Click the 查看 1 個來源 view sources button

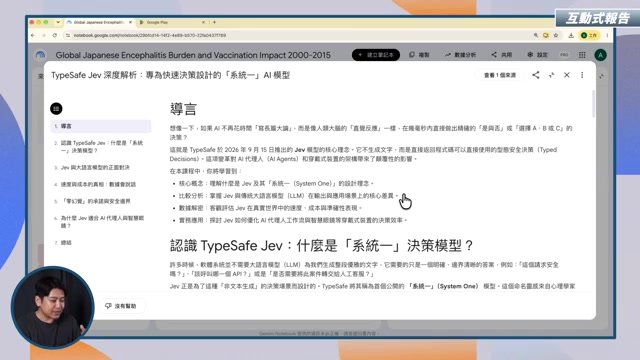(x=500, y=75)
